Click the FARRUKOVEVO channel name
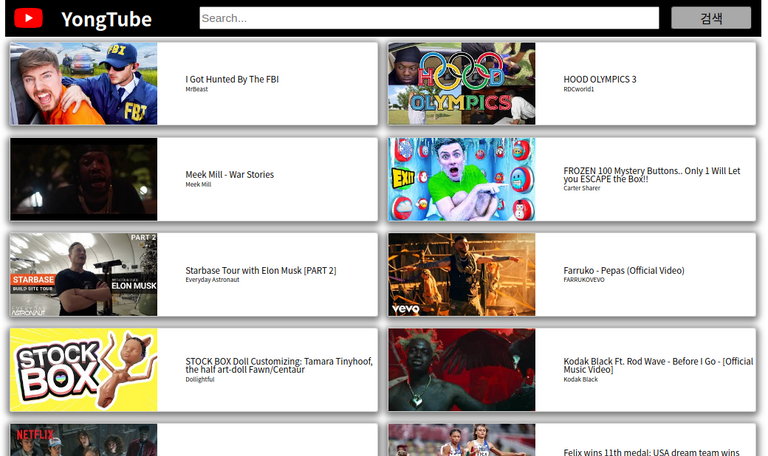The height and width of the screenshot is (456, 768). [x=584, y=280]
